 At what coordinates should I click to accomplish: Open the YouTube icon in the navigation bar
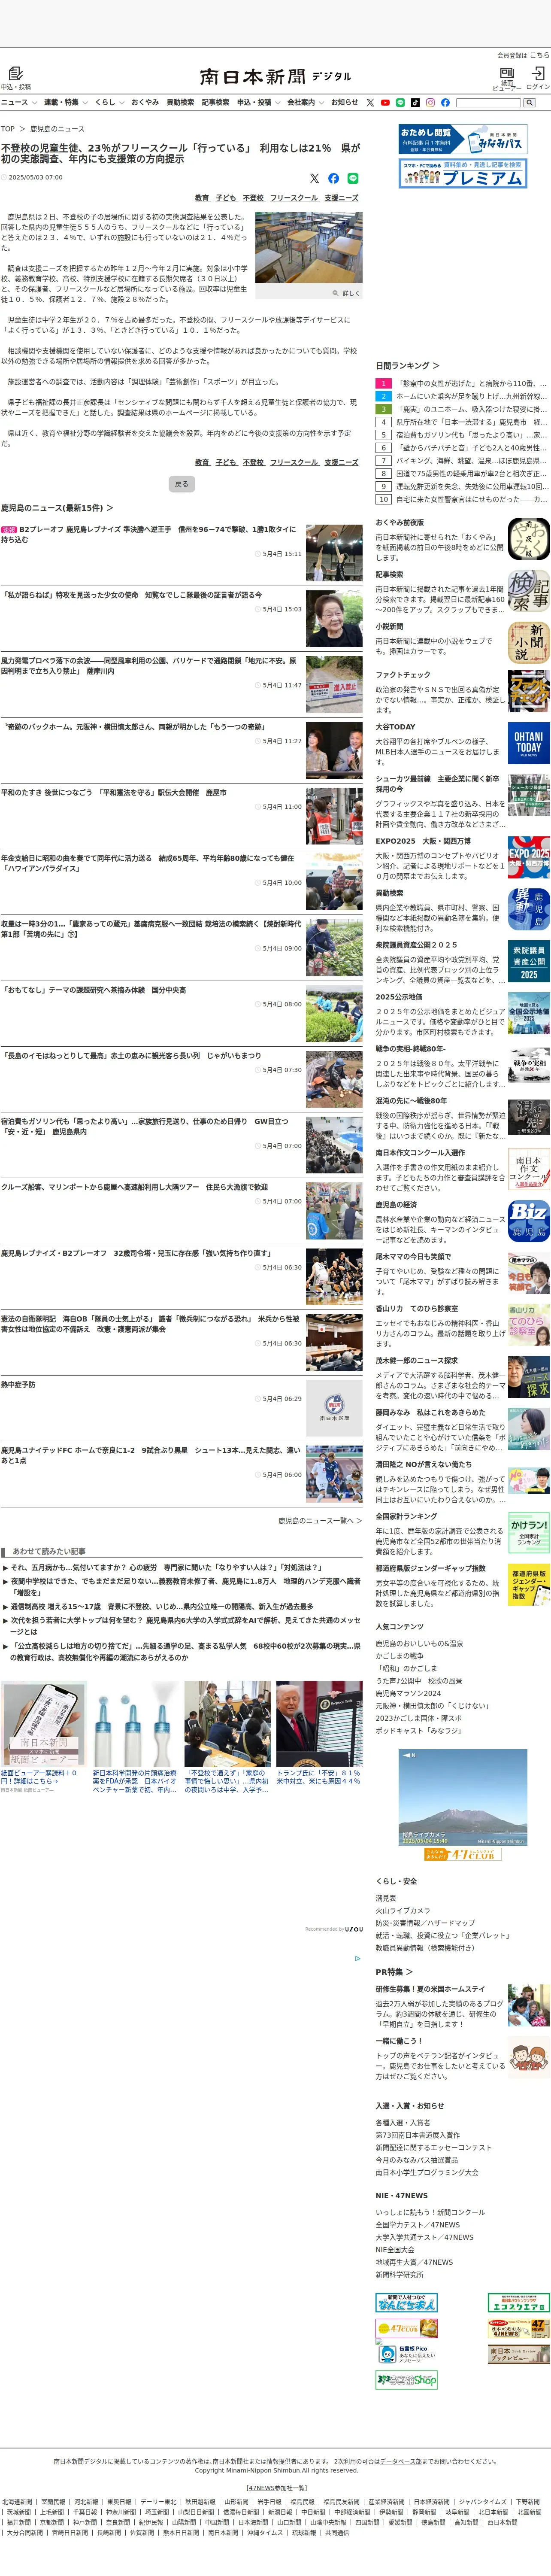pos(385,102)
